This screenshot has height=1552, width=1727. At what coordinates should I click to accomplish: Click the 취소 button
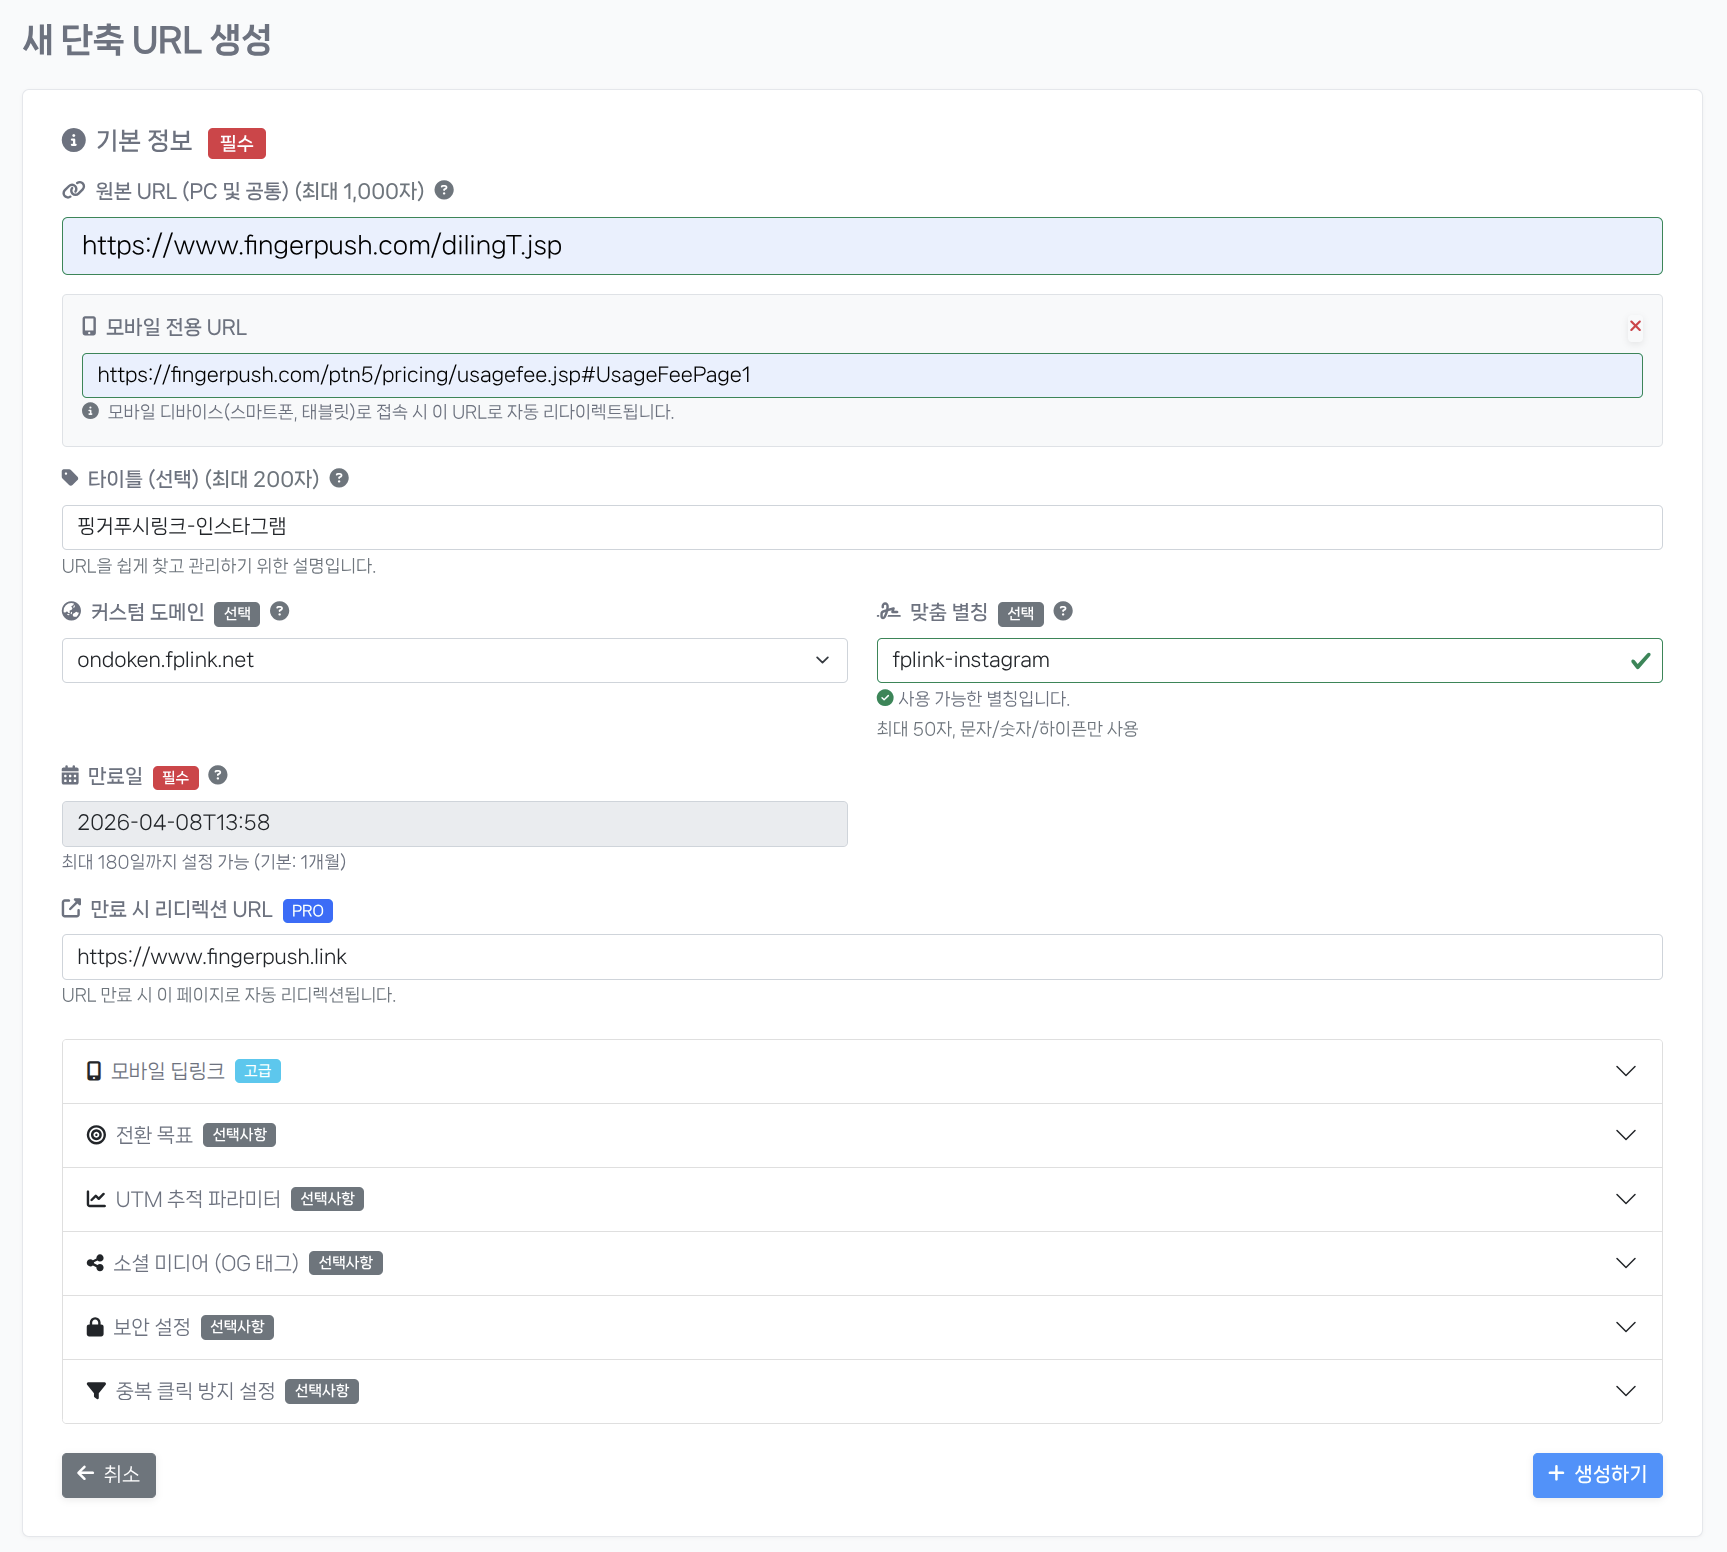click(x=109, y=1475)
